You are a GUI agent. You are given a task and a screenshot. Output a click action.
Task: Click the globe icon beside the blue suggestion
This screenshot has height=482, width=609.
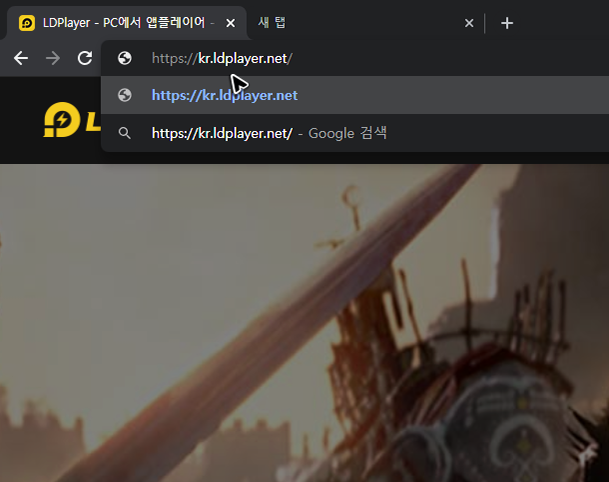pyautogui.click(x=125, y=95)
